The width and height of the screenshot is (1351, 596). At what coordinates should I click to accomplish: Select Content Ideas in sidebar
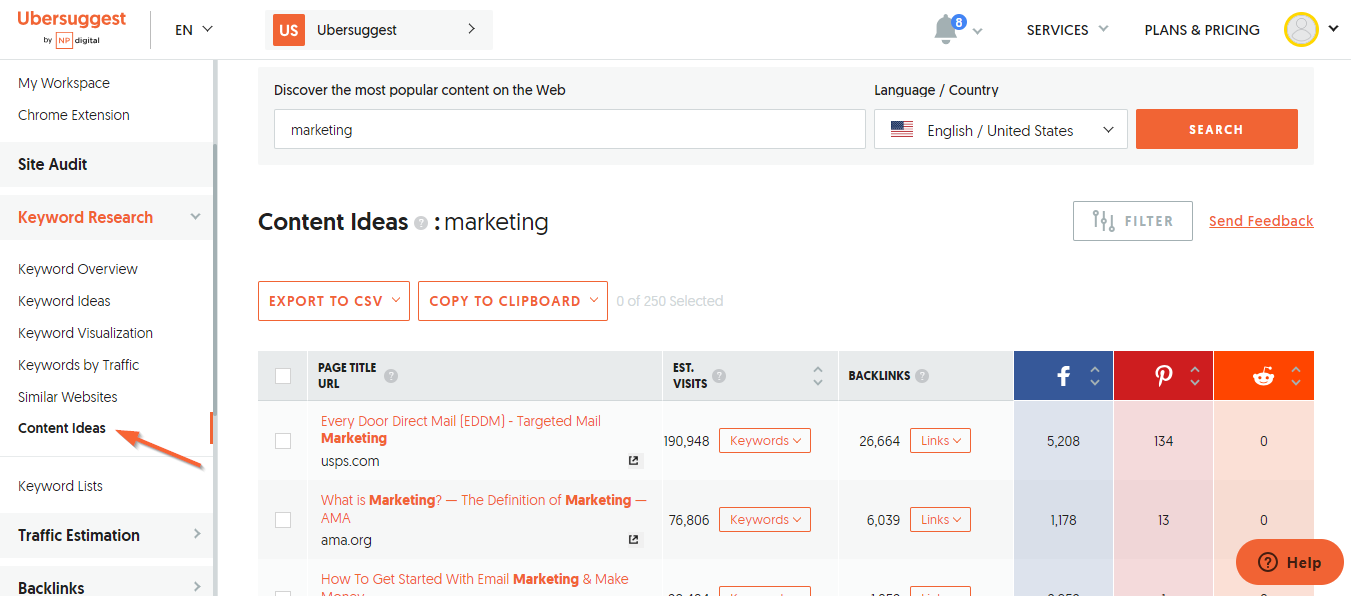(x=62, y=428)
